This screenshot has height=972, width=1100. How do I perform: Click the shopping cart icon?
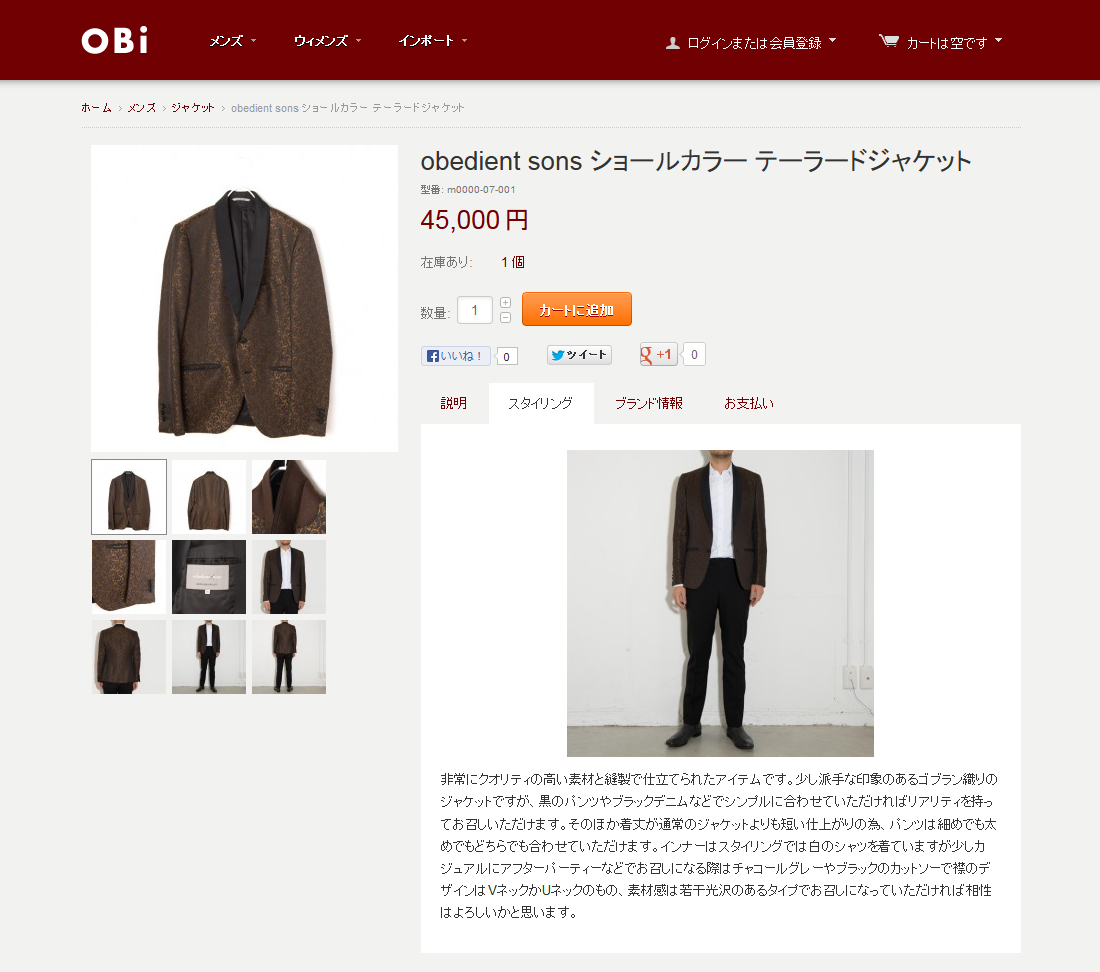[888, 41]
